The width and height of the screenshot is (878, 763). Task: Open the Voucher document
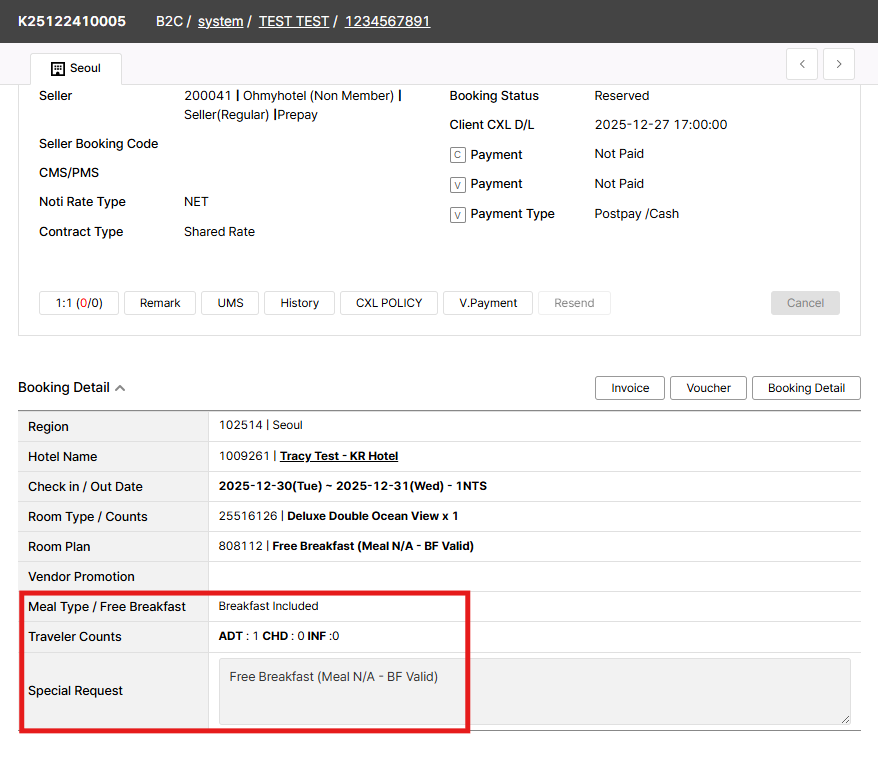click(x=708, y=388)
